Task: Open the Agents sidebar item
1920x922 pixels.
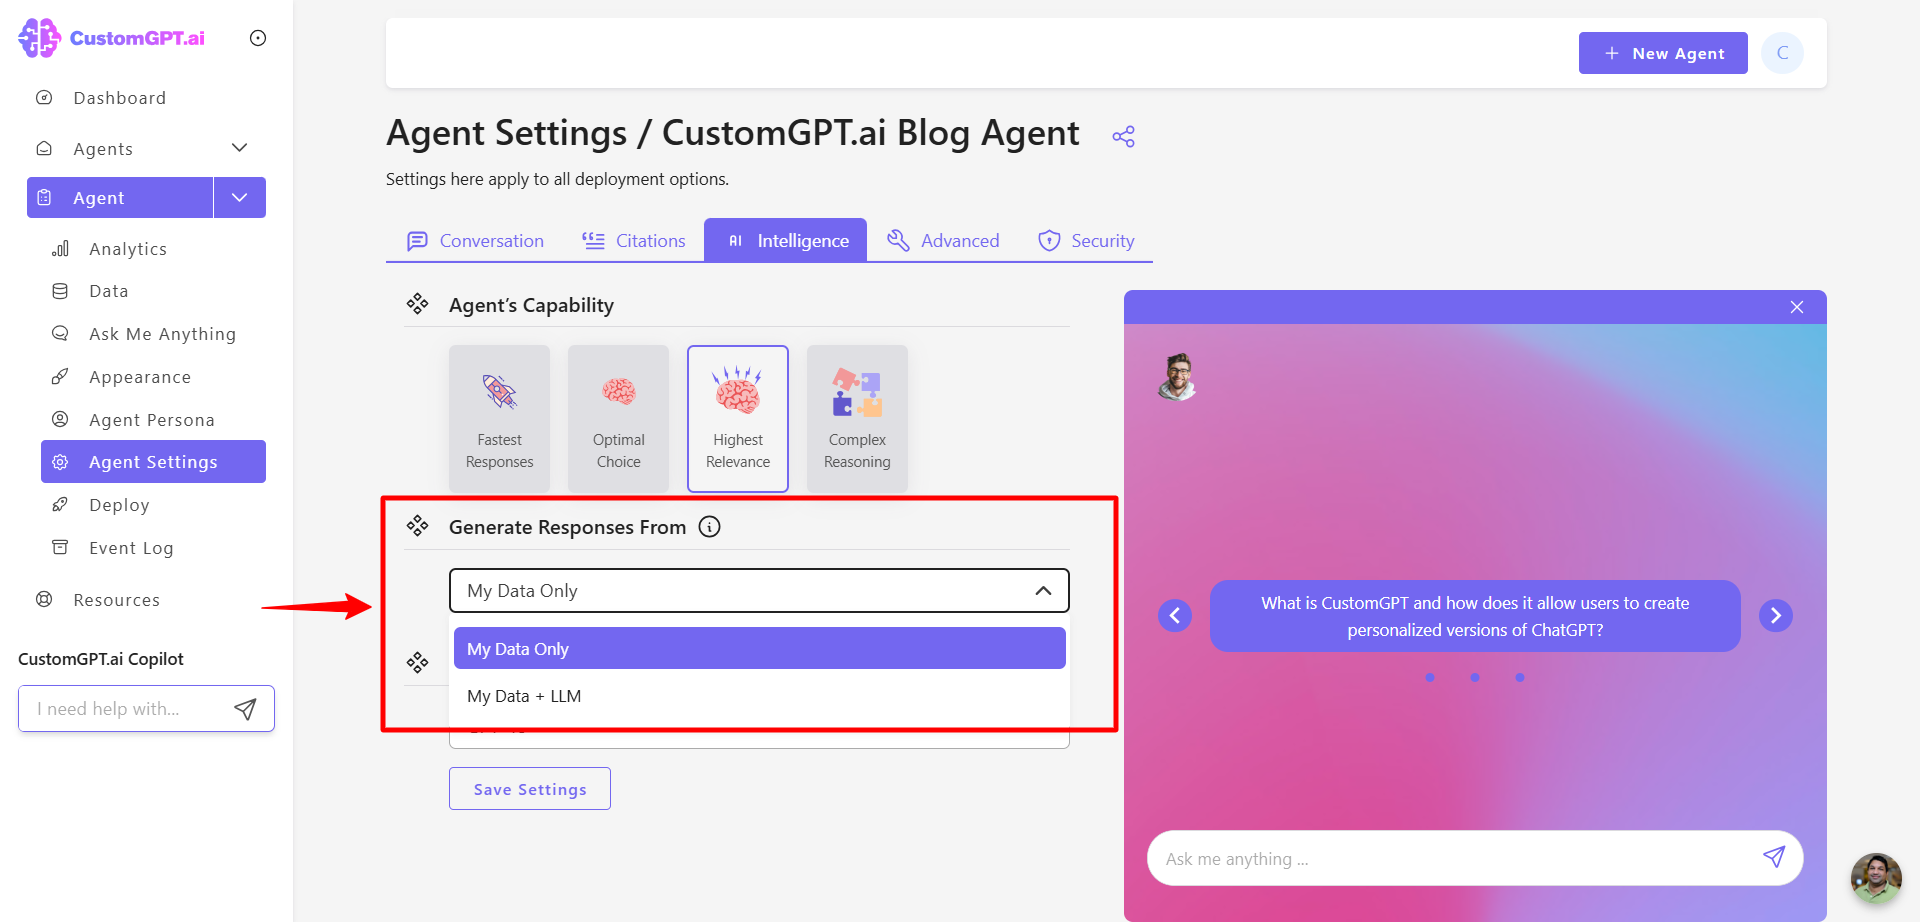Action: pyautogui.click(x=103, y=149)
